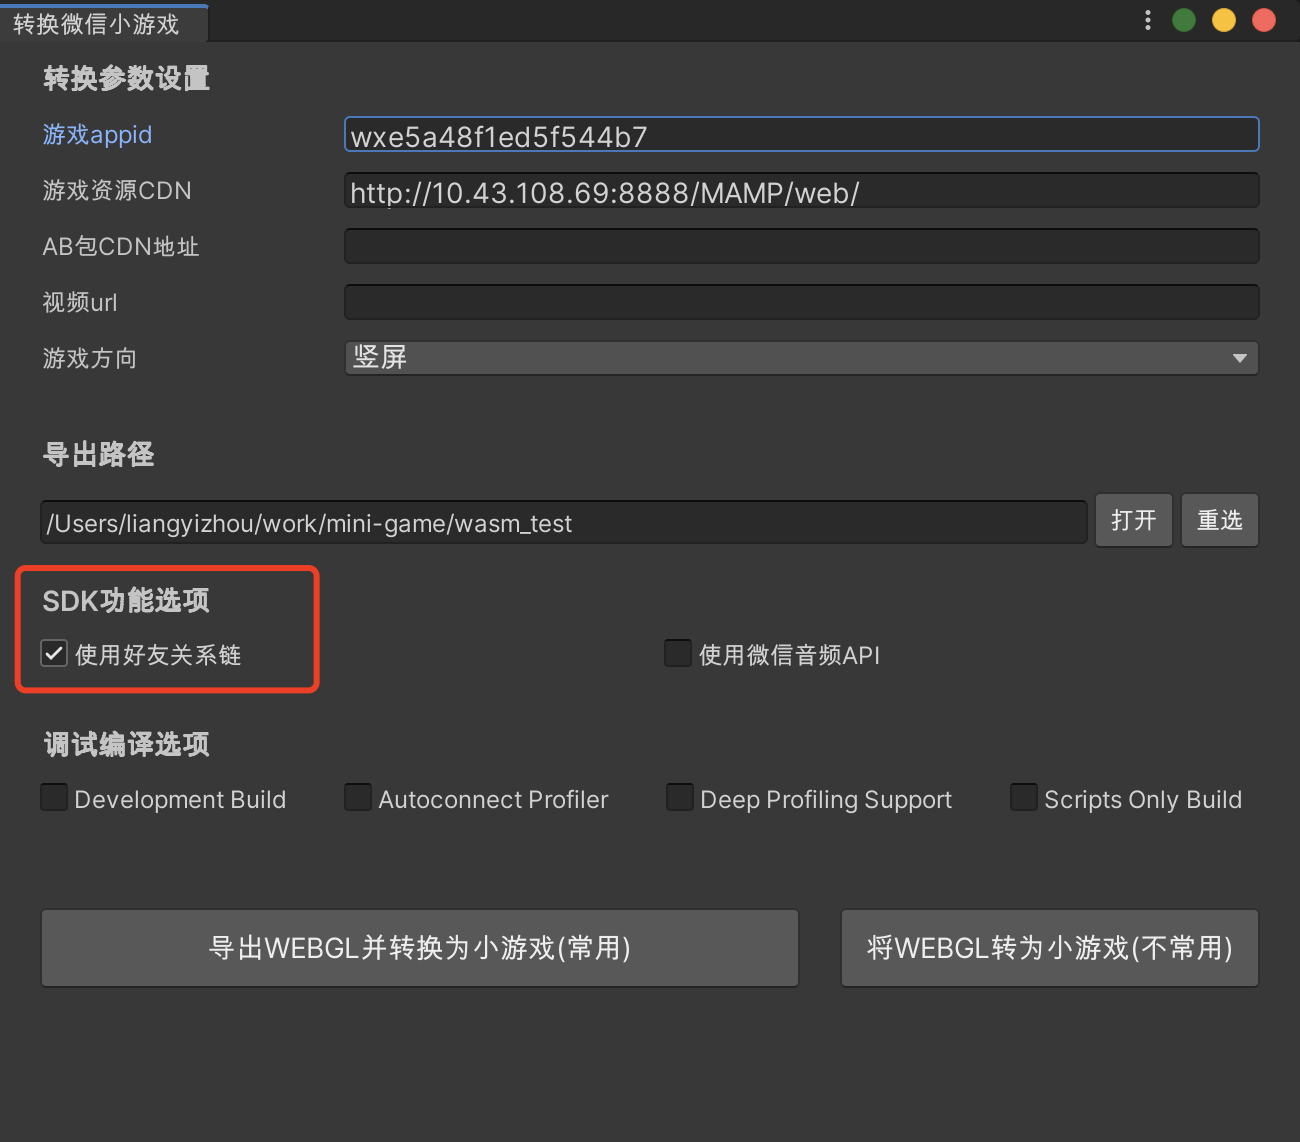This screenshot has height=1142, width=1300.
Task: Open the three-dot window options menu
Action: click(x=1147, y=20)
